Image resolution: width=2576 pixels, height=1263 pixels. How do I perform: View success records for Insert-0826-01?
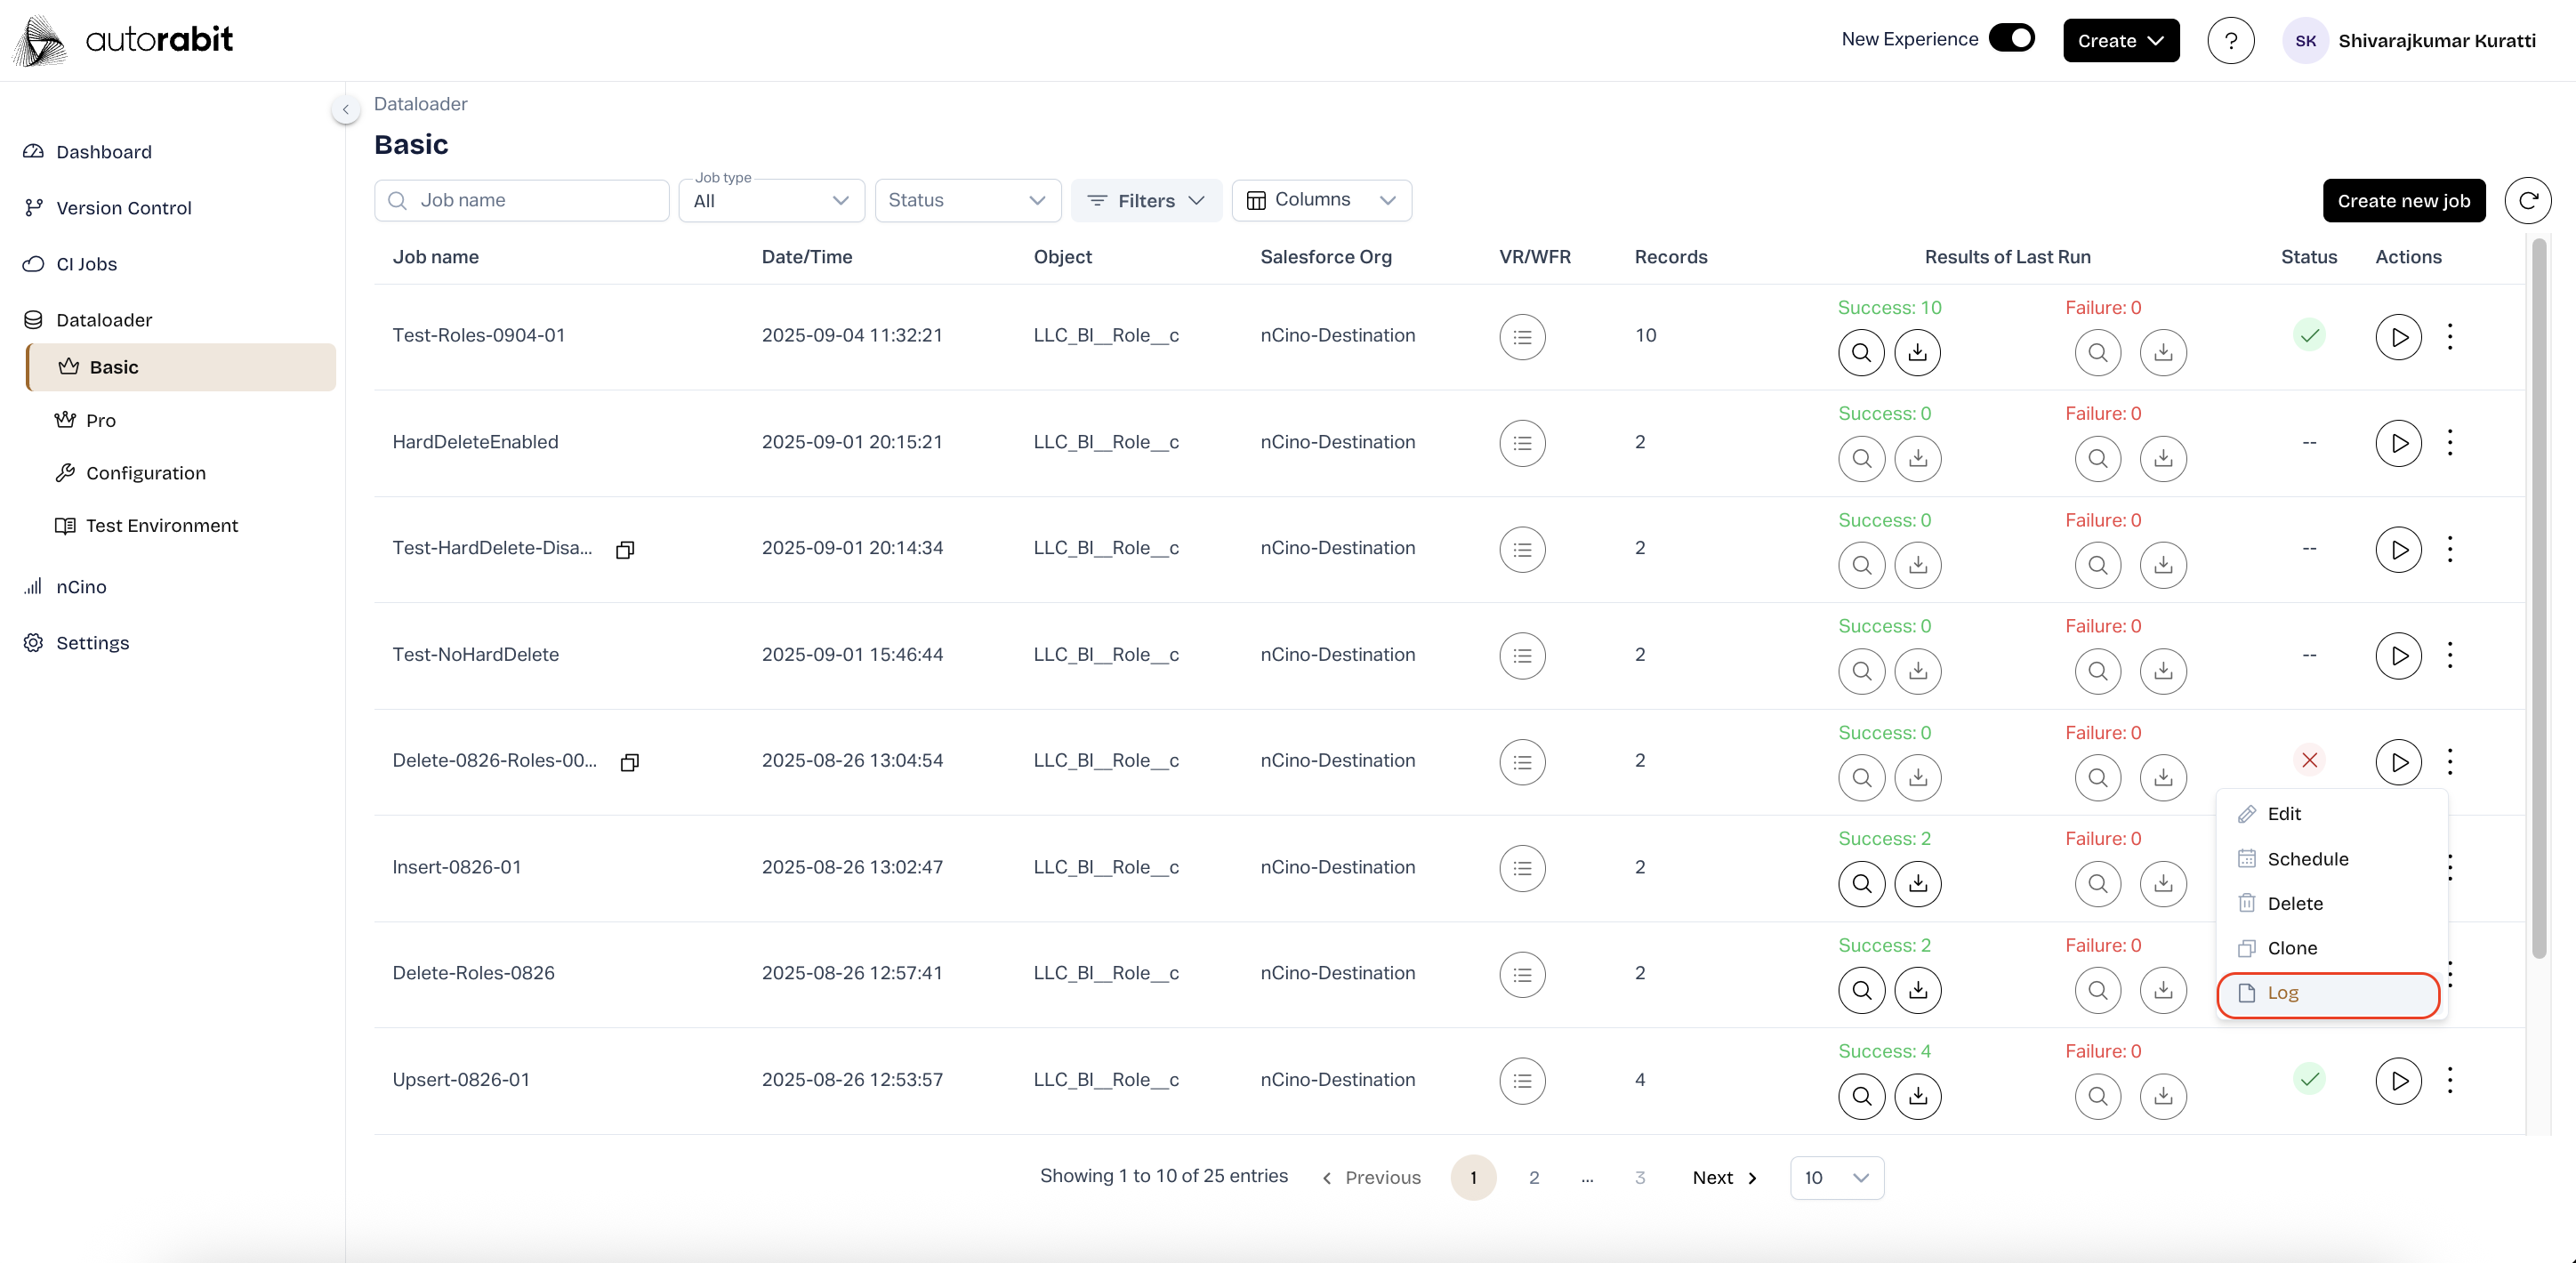click(x=1860, y=884)
